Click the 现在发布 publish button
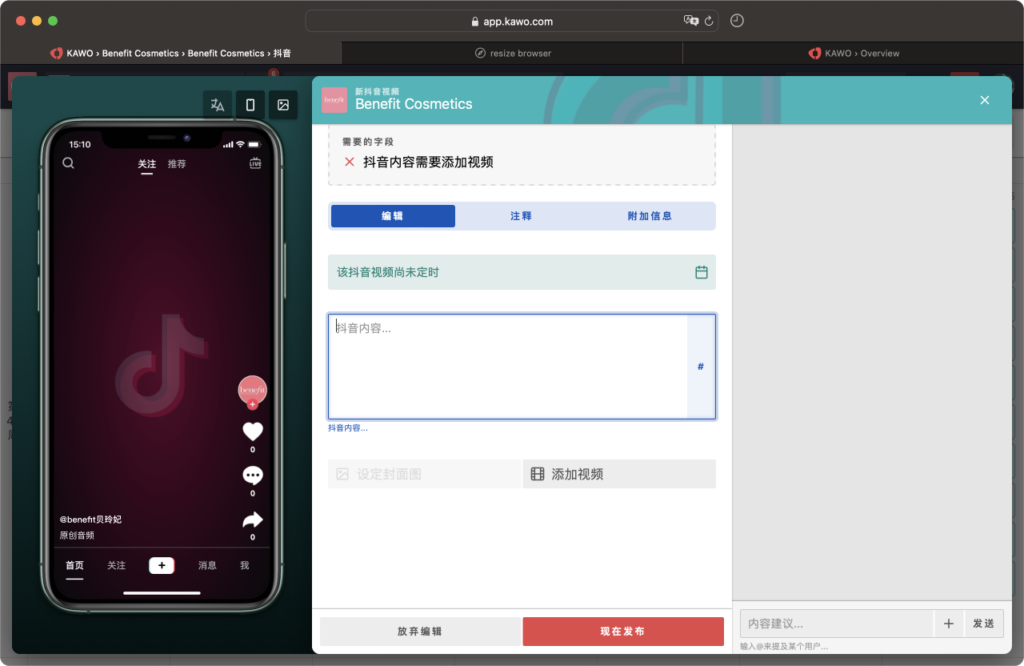The image size is (1024, 666). click(x=623, y=631)
